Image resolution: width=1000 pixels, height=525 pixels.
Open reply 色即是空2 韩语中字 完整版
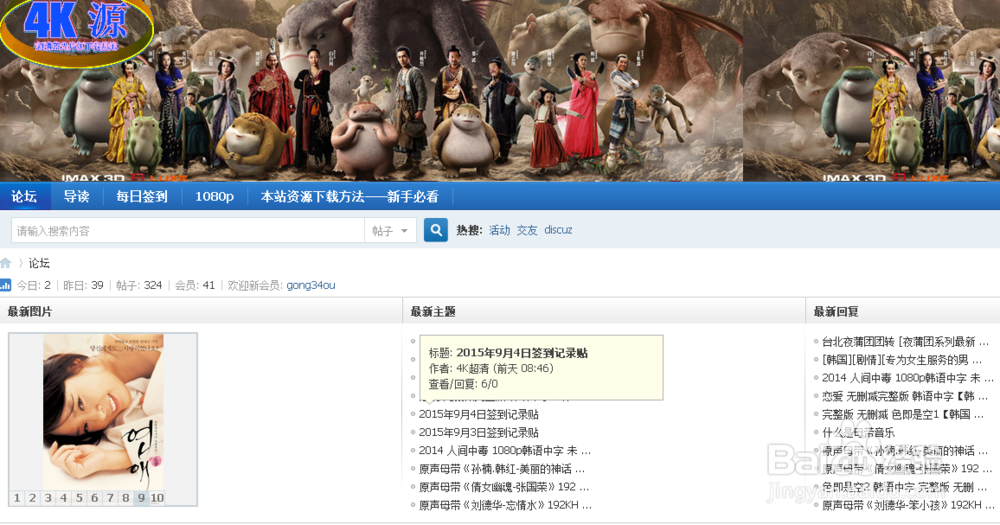click(x=906, y=487)
